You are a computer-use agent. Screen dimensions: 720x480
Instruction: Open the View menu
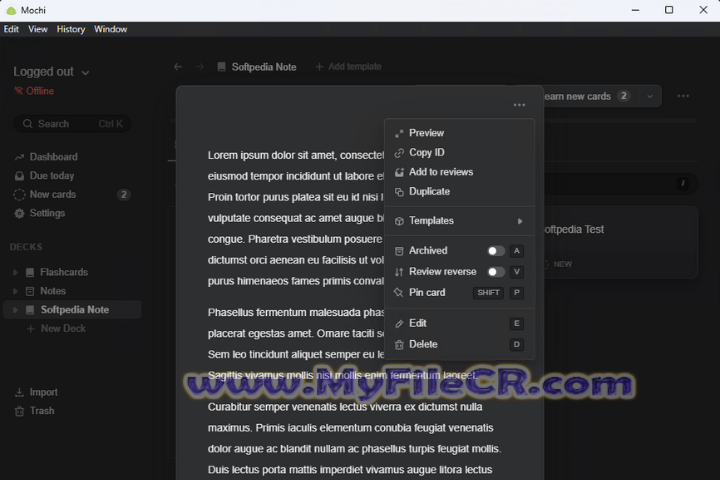click(38, 29)
